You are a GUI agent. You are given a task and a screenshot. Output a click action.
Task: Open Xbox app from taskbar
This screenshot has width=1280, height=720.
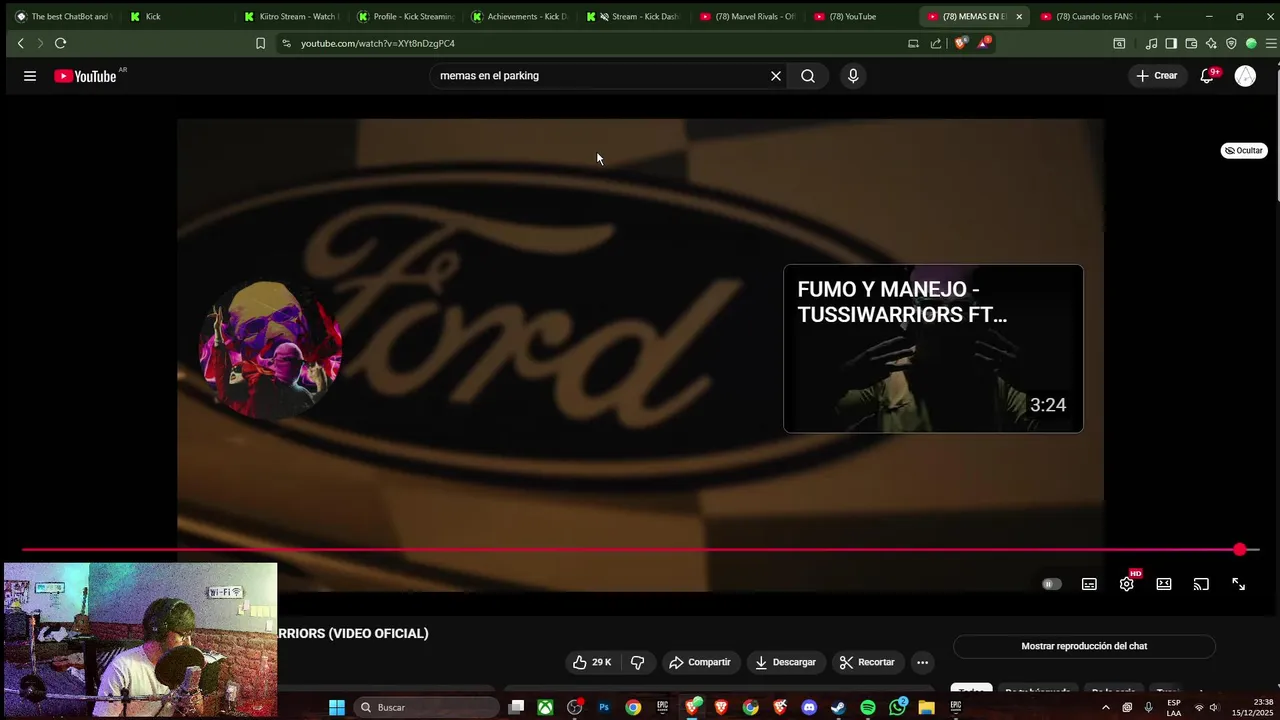[545, 707]
